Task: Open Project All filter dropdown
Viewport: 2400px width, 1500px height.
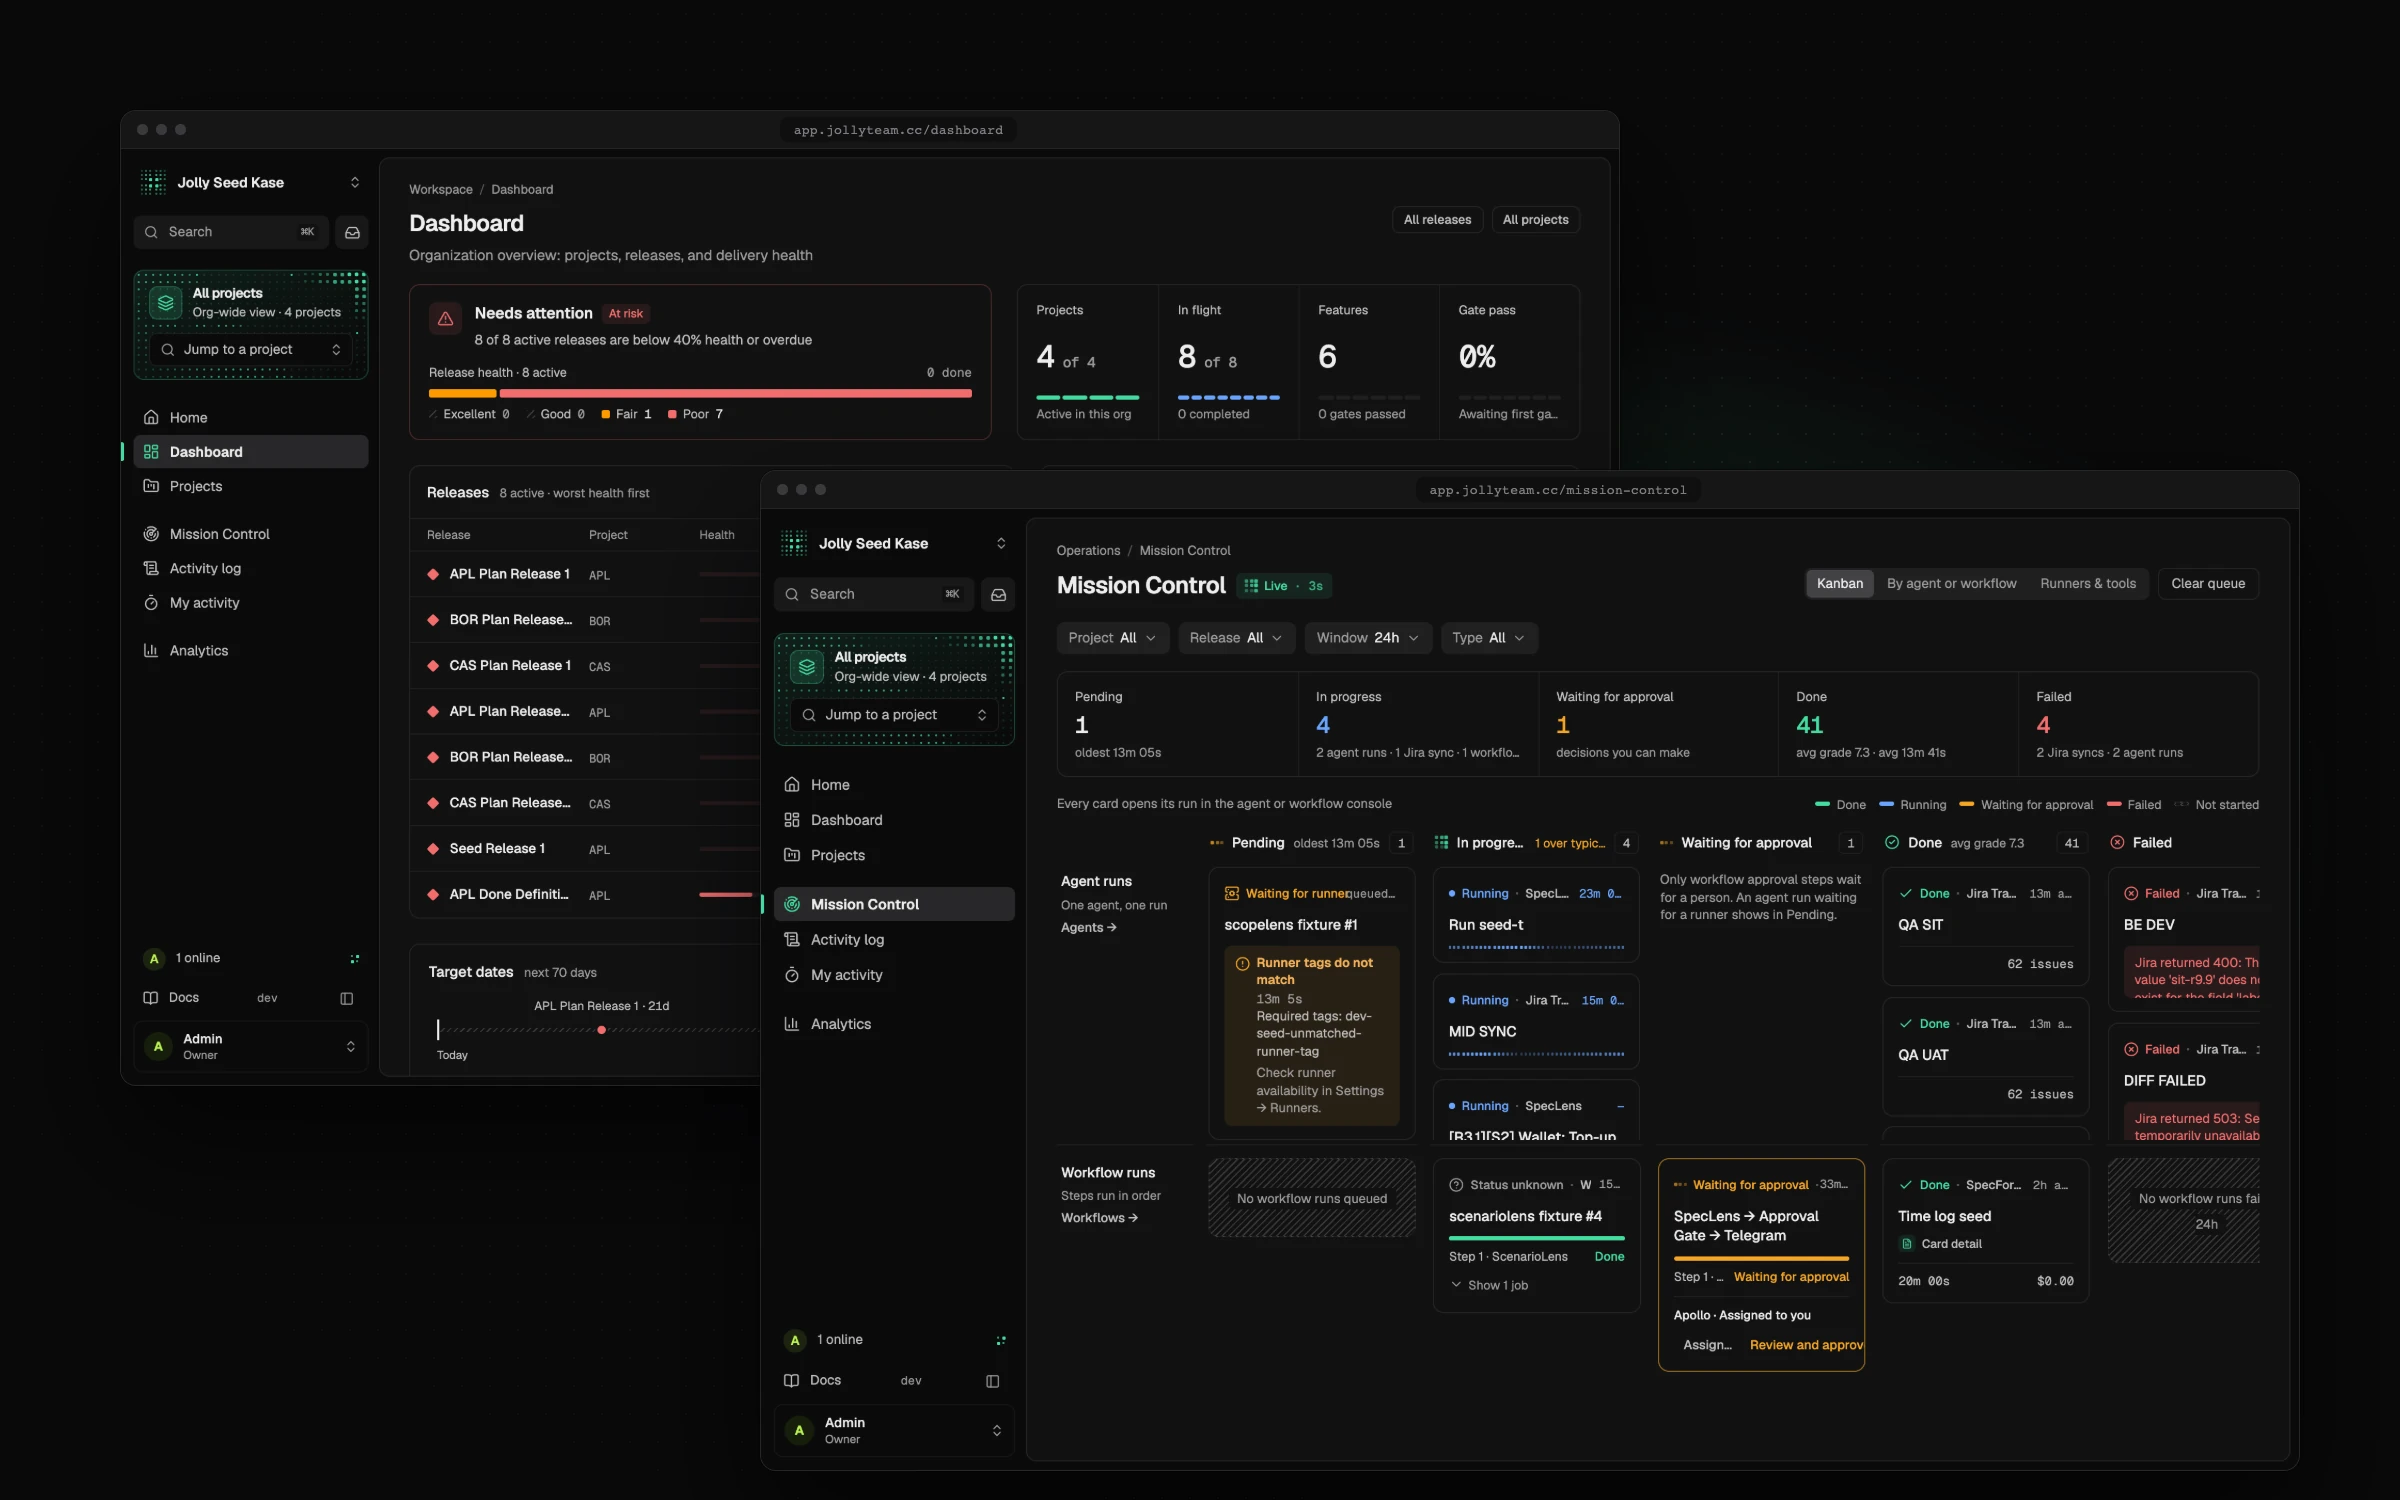Action: point(1112,638)
